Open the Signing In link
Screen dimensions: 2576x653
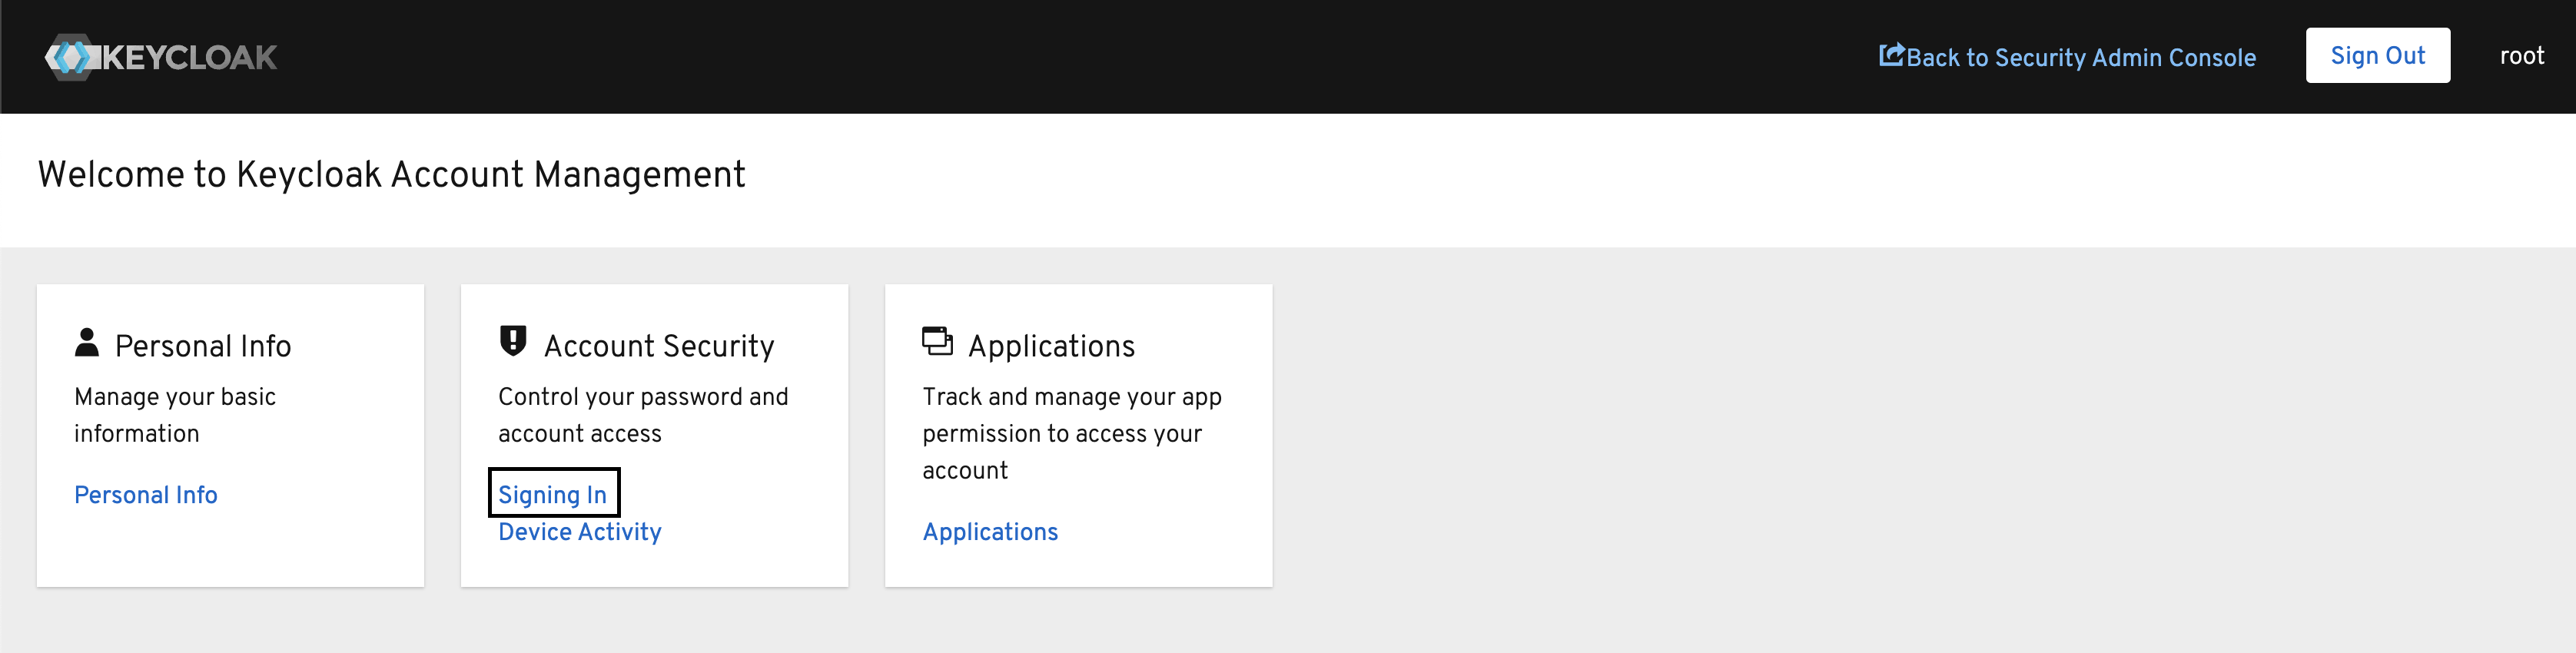[x=553, y=495]
